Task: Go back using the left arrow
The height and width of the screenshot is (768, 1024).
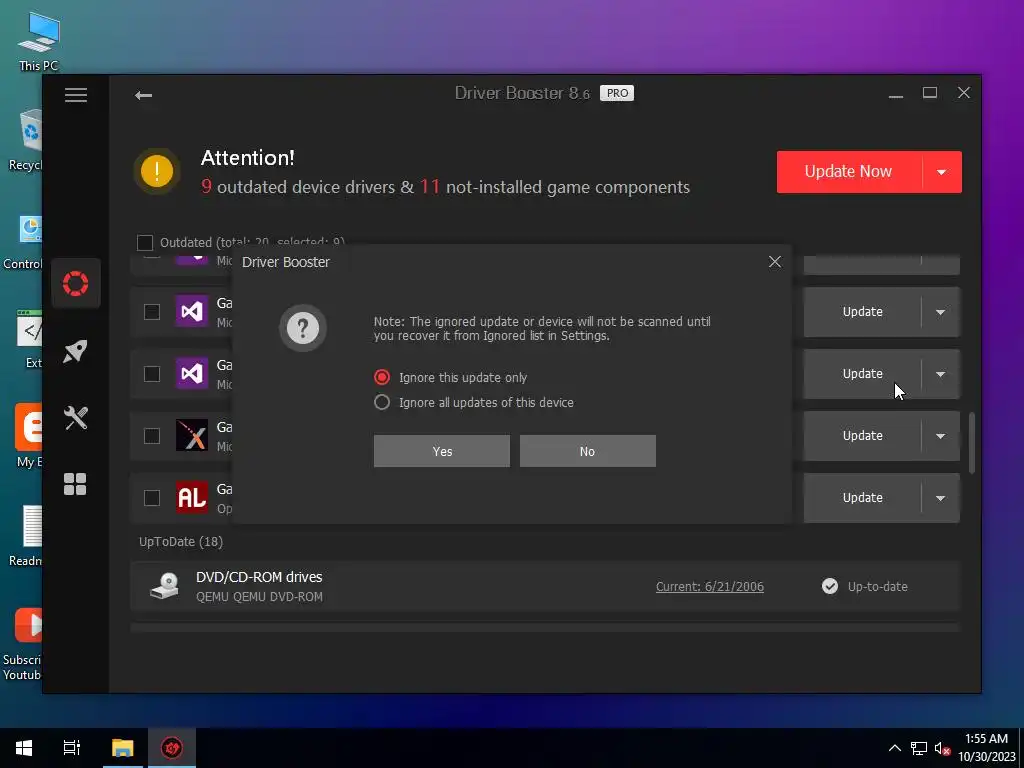Action: (x=144, y=95)
